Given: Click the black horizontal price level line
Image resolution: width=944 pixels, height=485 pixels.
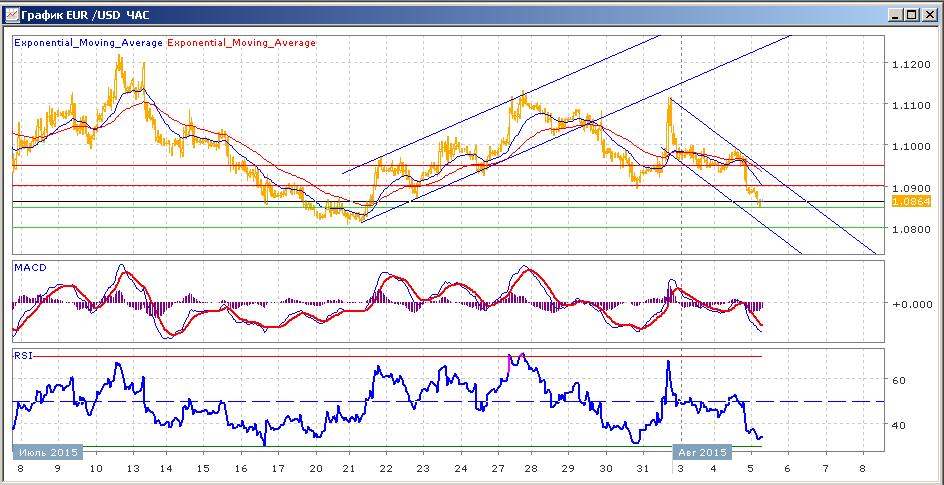Looking at the screenshot, I should pos(449,202).
